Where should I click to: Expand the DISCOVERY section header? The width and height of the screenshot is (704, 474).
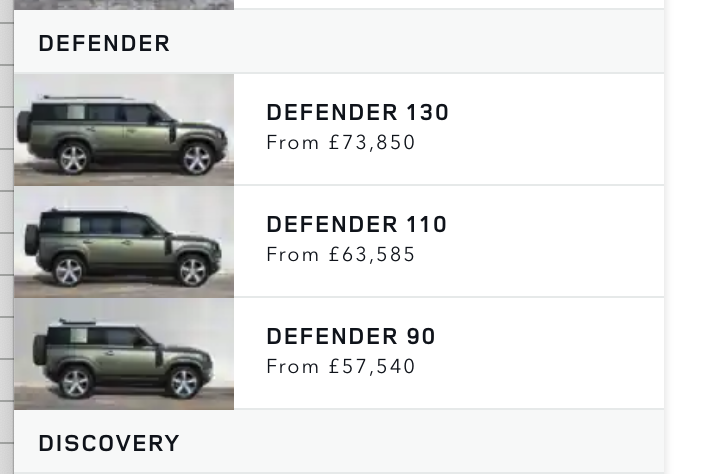point(339,442)
